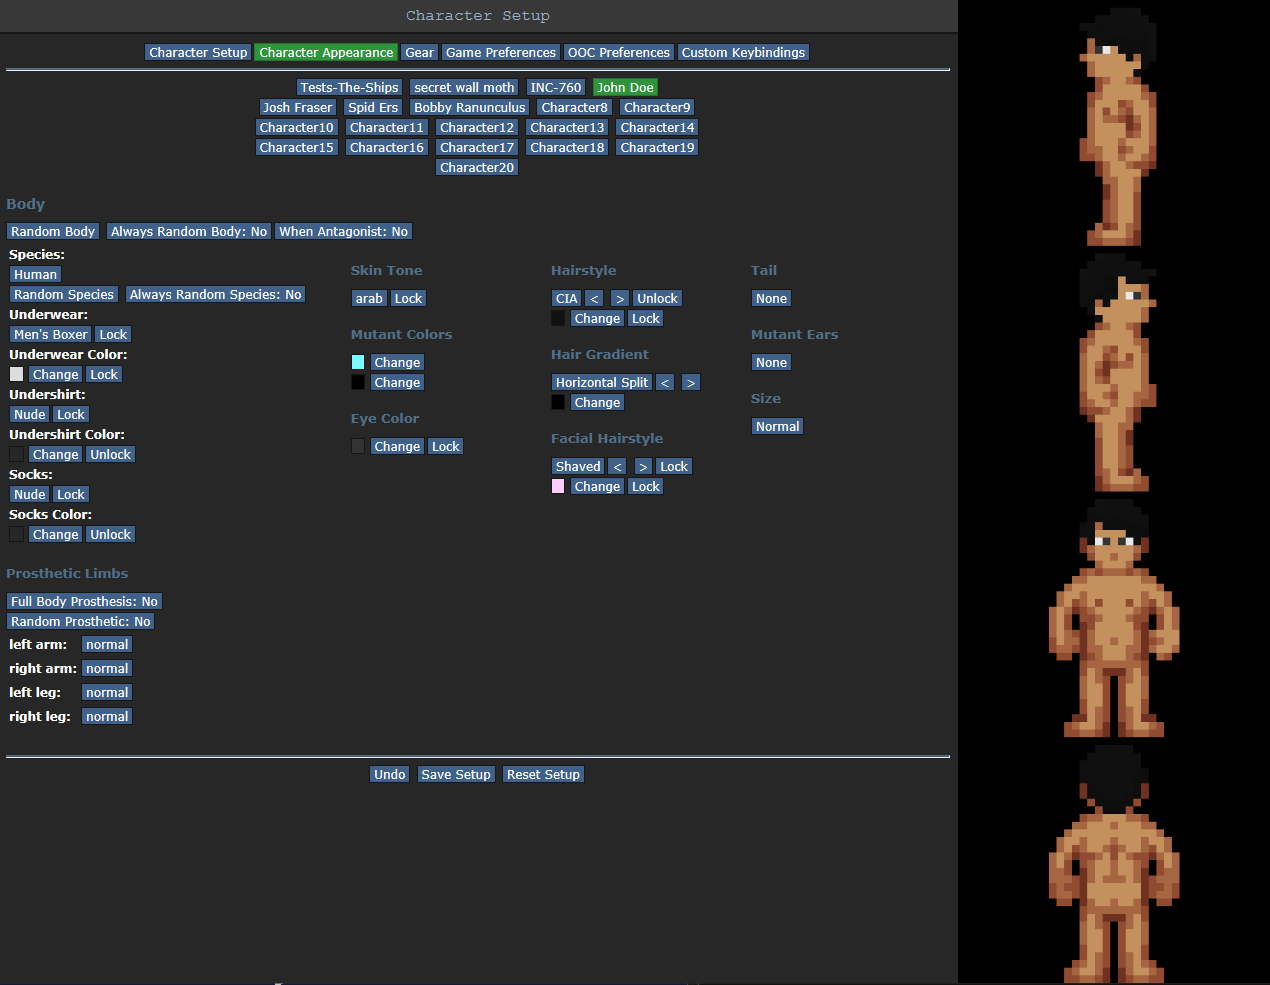Click next hair gradient arrow
Screen dimensions: 1270x985
tap(690, 383)
